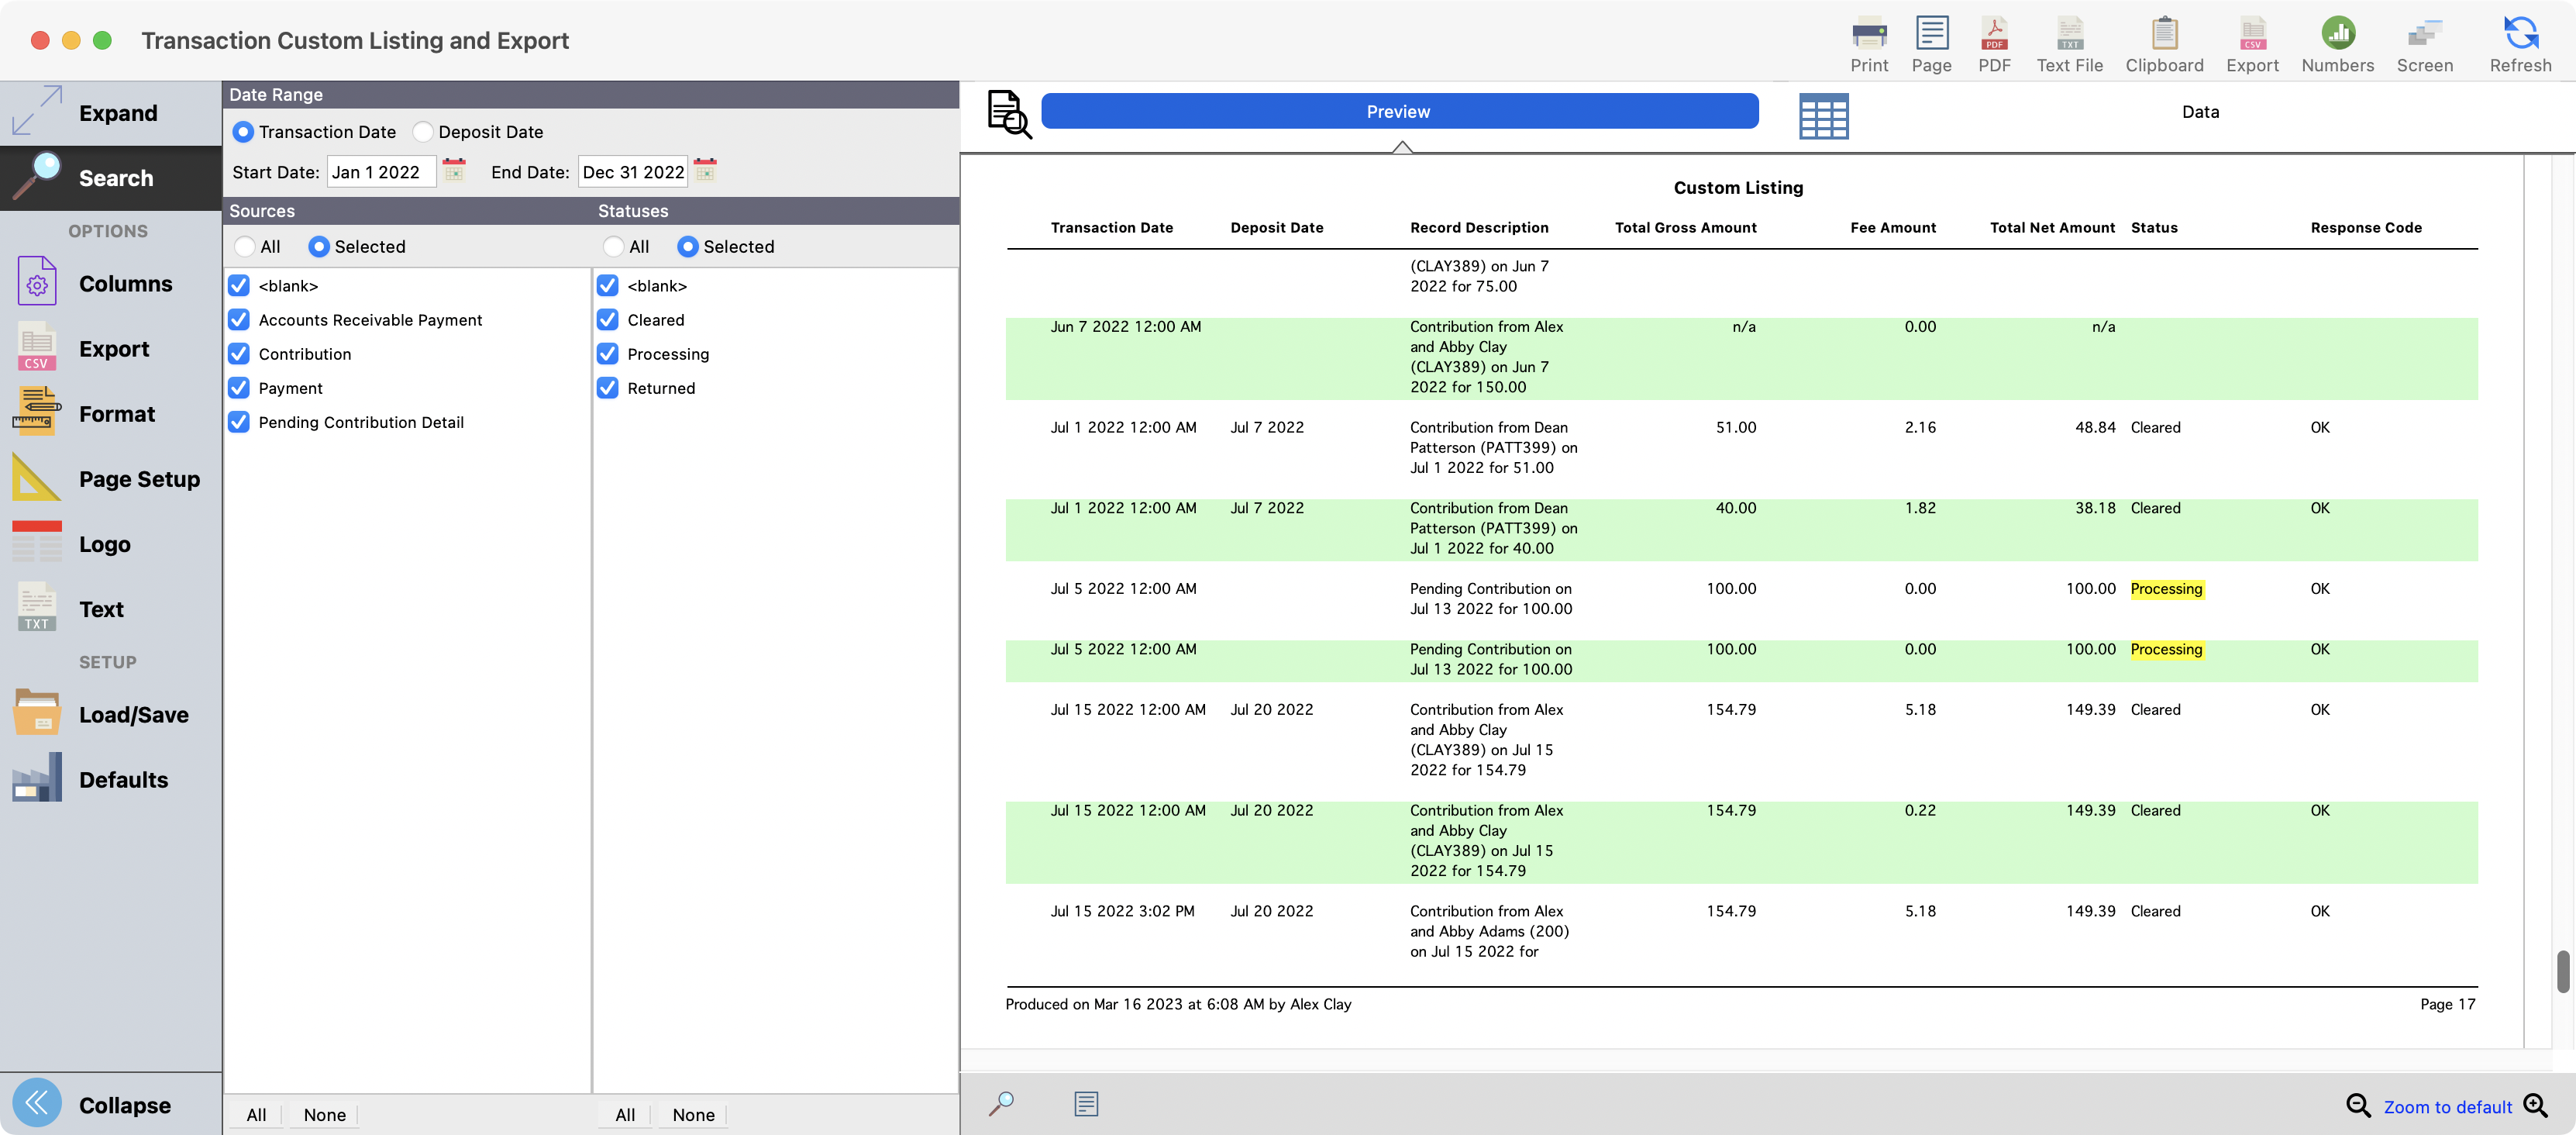
Task: Click None under Sources list
Action: [324, 1114]
